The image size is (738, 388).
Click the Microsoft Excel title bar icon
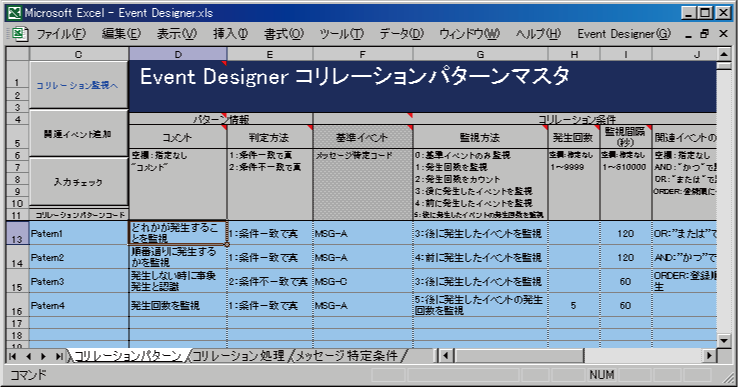point(14,13)
